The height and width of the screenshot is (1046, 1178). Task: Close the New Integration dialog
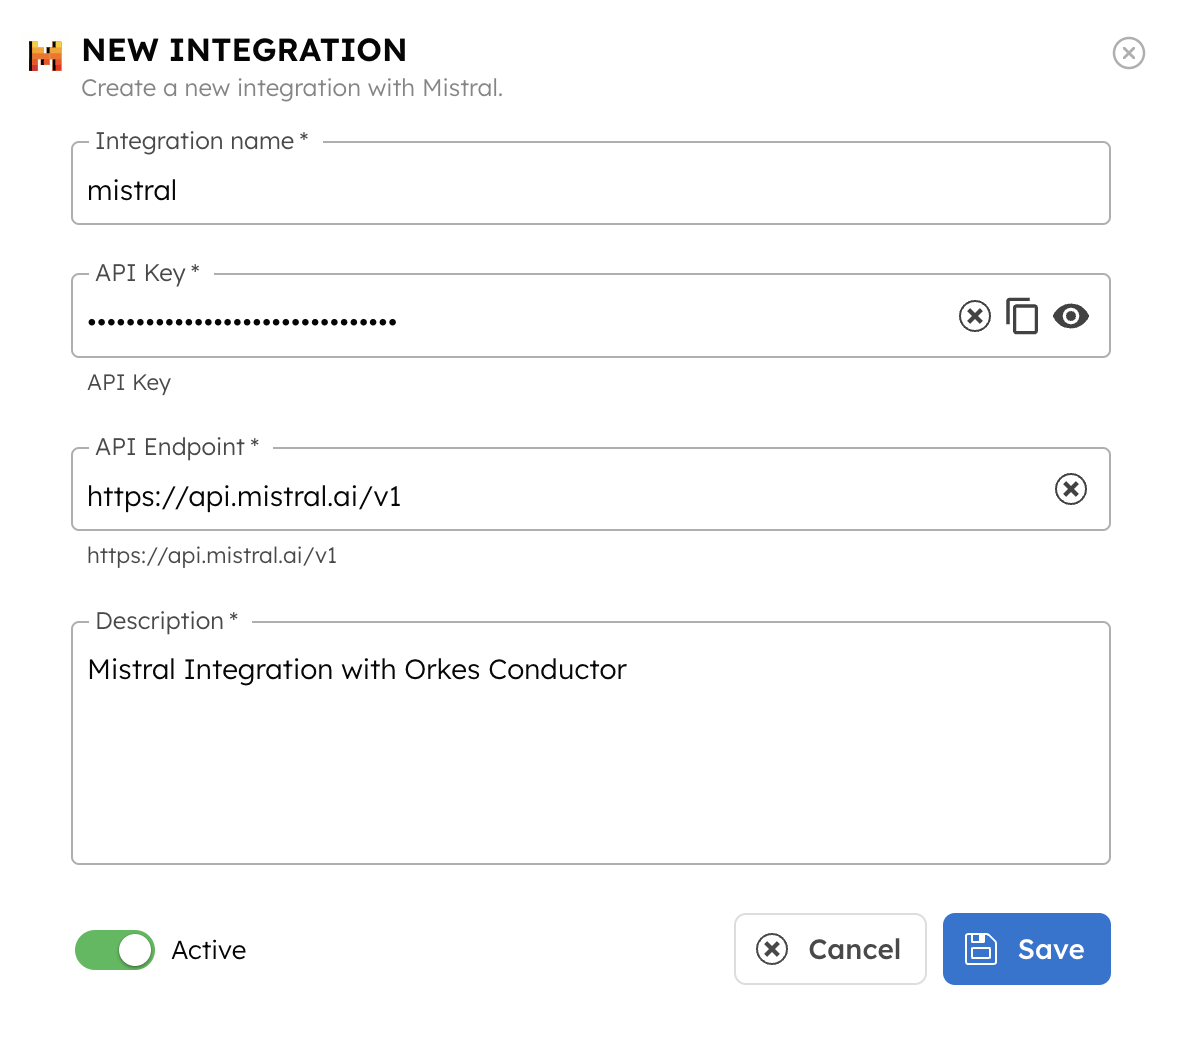click(1128, 53)
